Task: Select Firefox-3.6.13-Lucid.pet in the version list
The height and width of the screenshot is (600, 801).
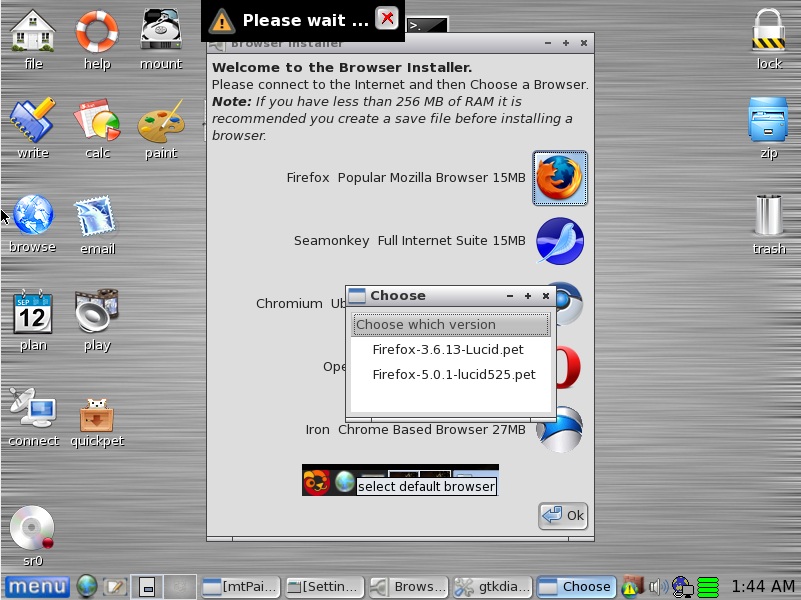Action: tap(448, 349)
